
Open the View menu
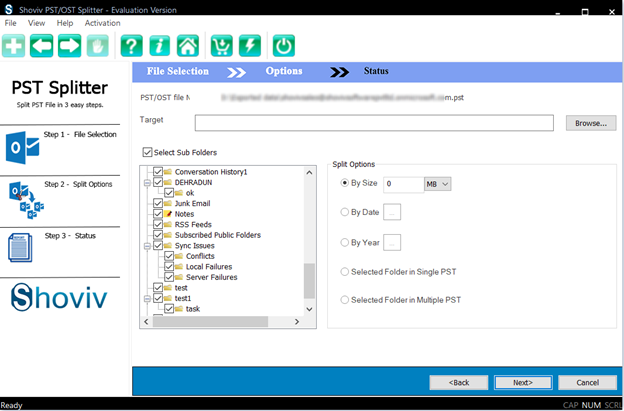point(36,23)
